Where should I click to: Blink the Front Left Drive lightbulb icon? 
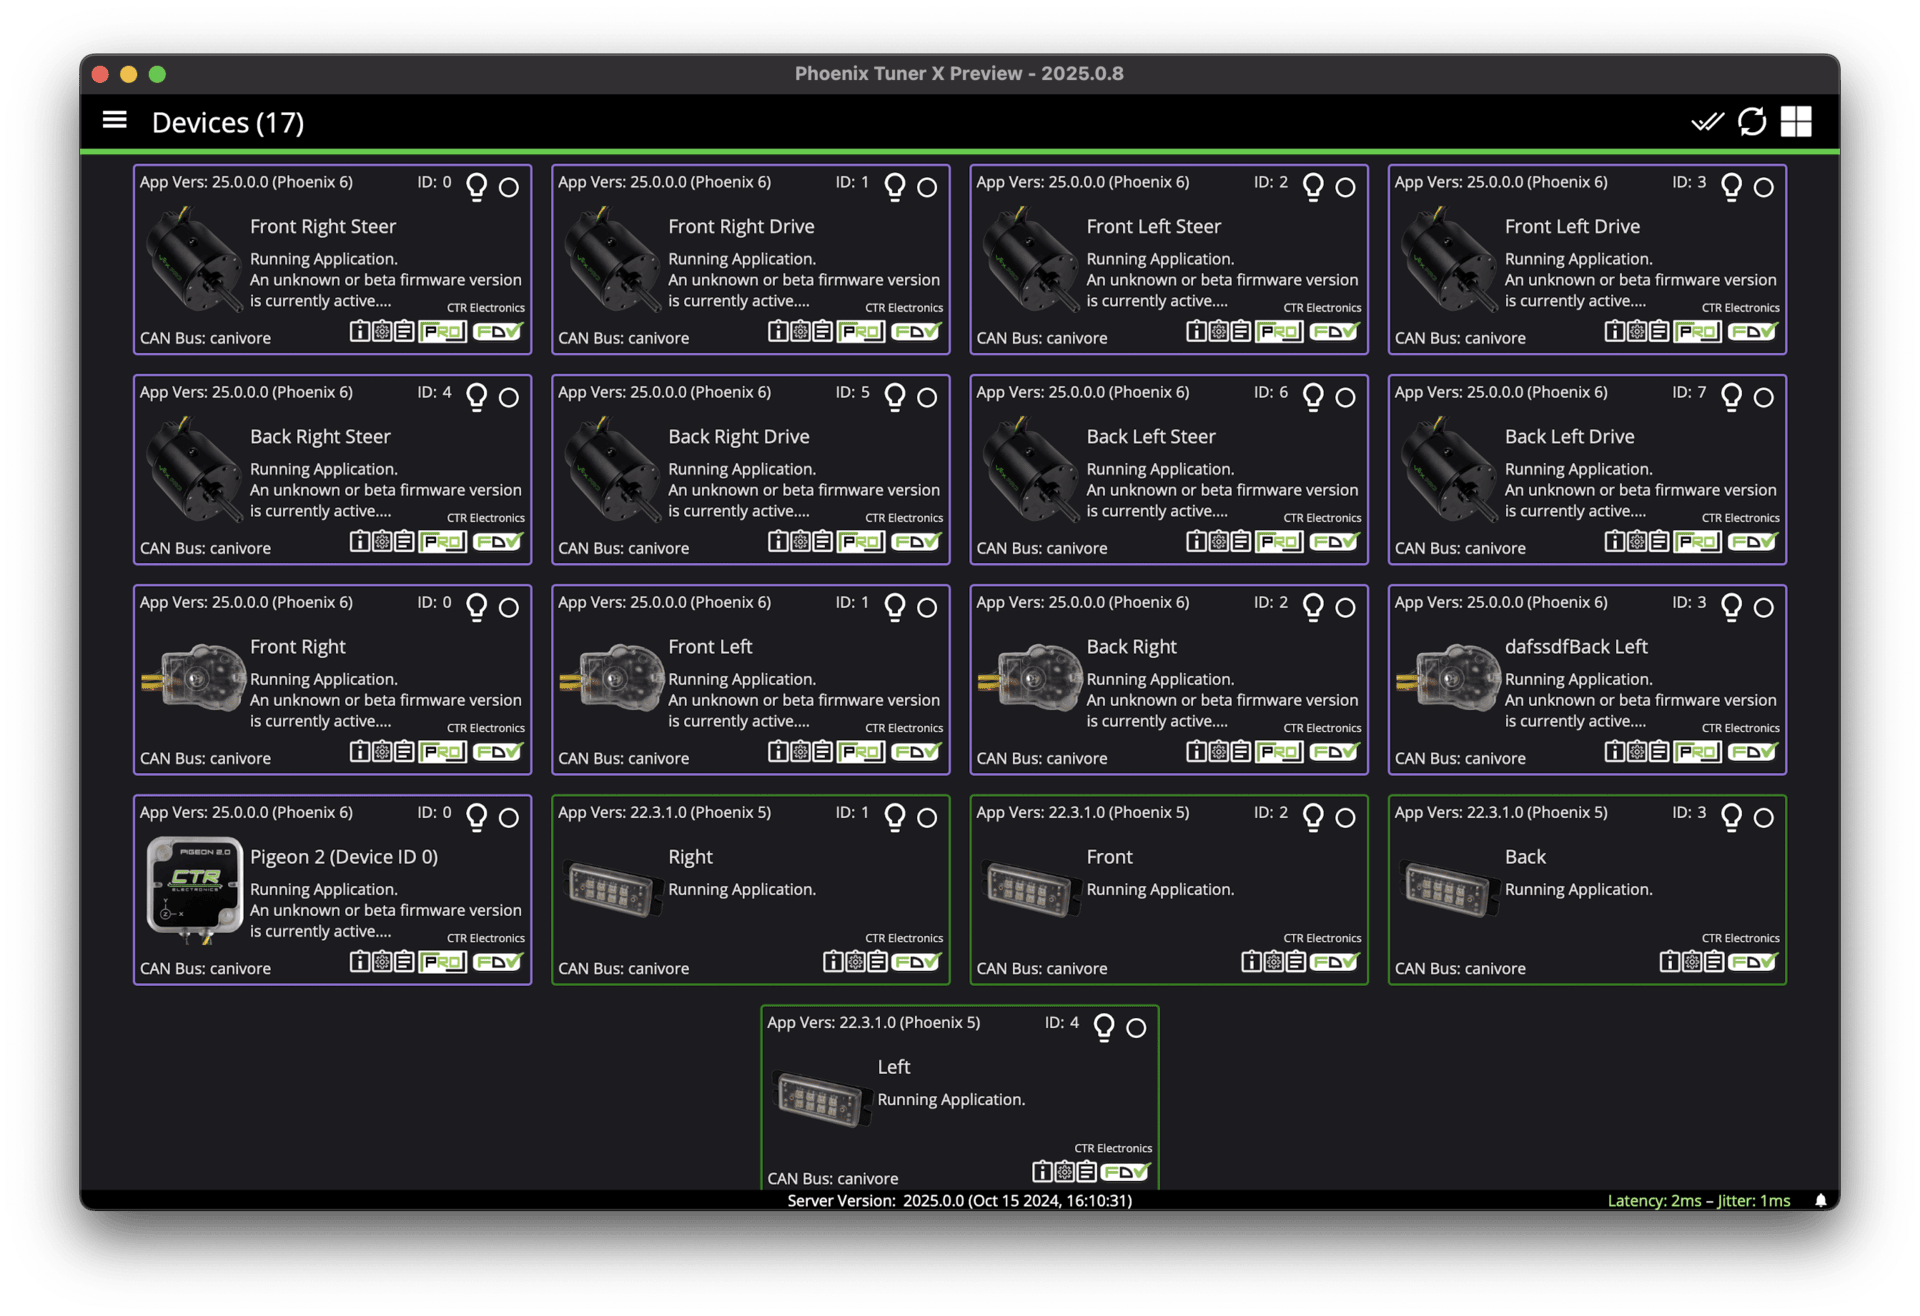click(1731, 187)
